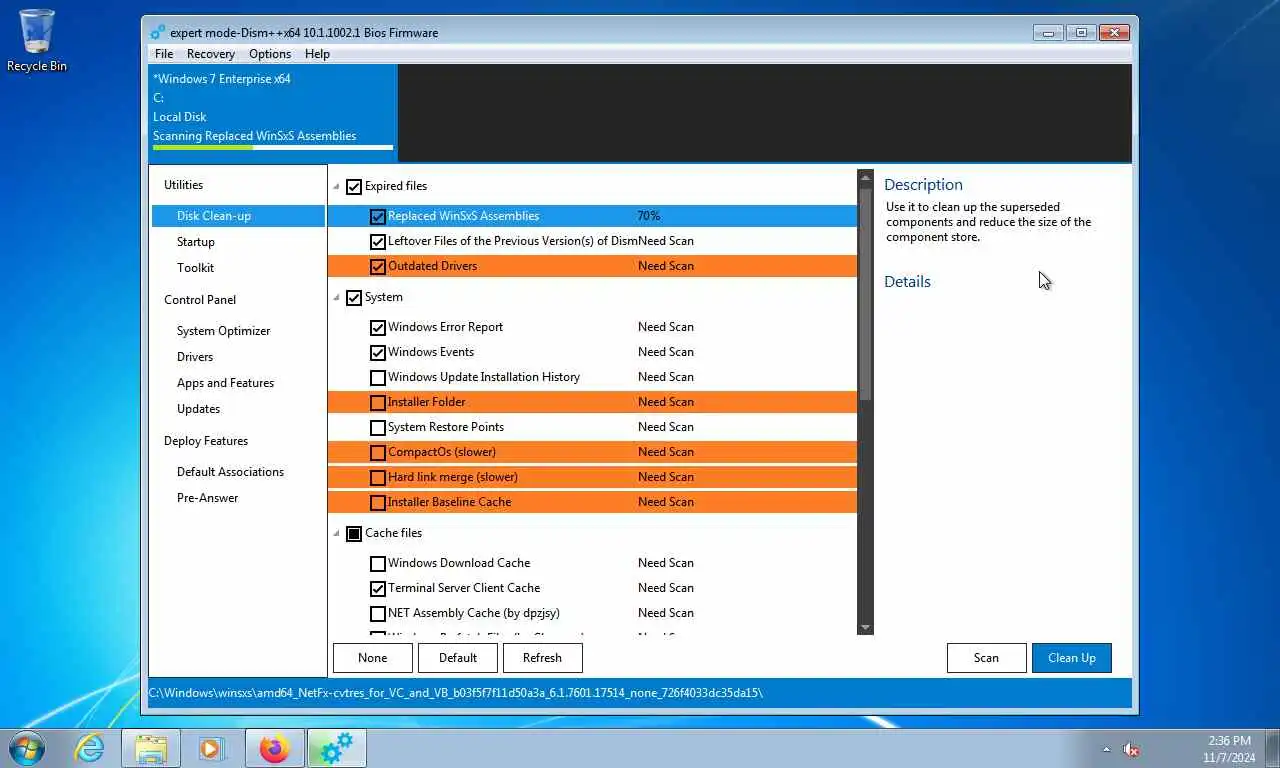Image resolution: width=1280 pixels, height=768 pixels.
Task: Click the Clean Up button
Action: (x=1071, y=658)
